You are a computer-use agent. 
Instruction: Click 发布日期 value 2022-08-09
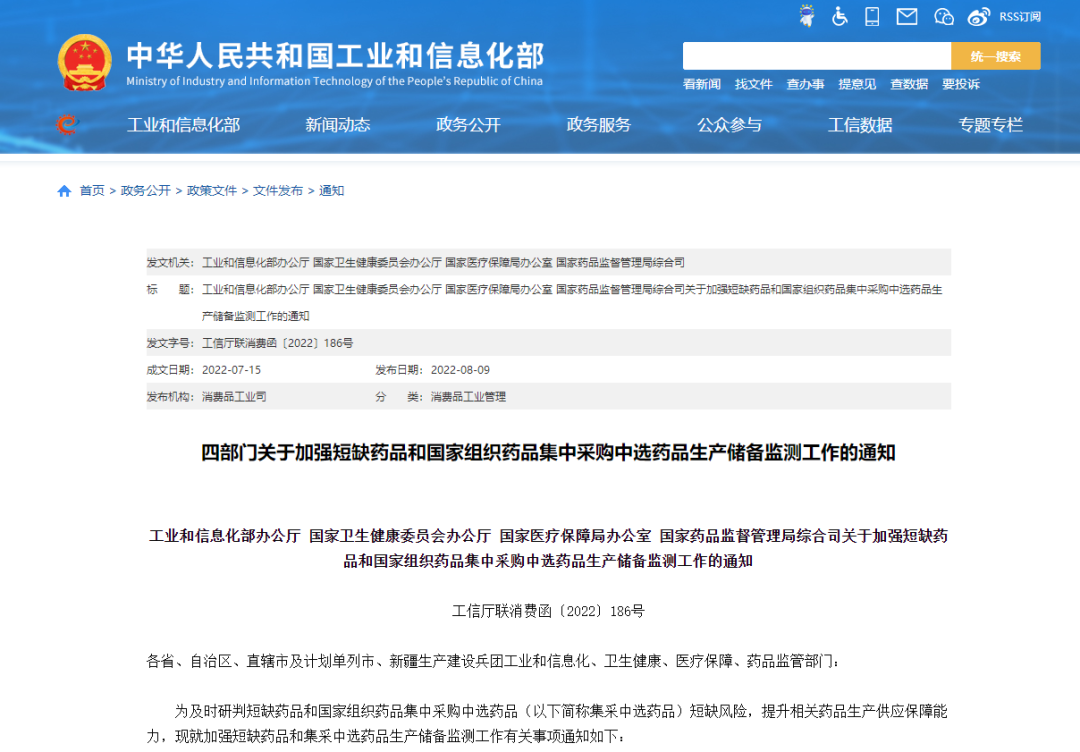(x=460, y=370)
